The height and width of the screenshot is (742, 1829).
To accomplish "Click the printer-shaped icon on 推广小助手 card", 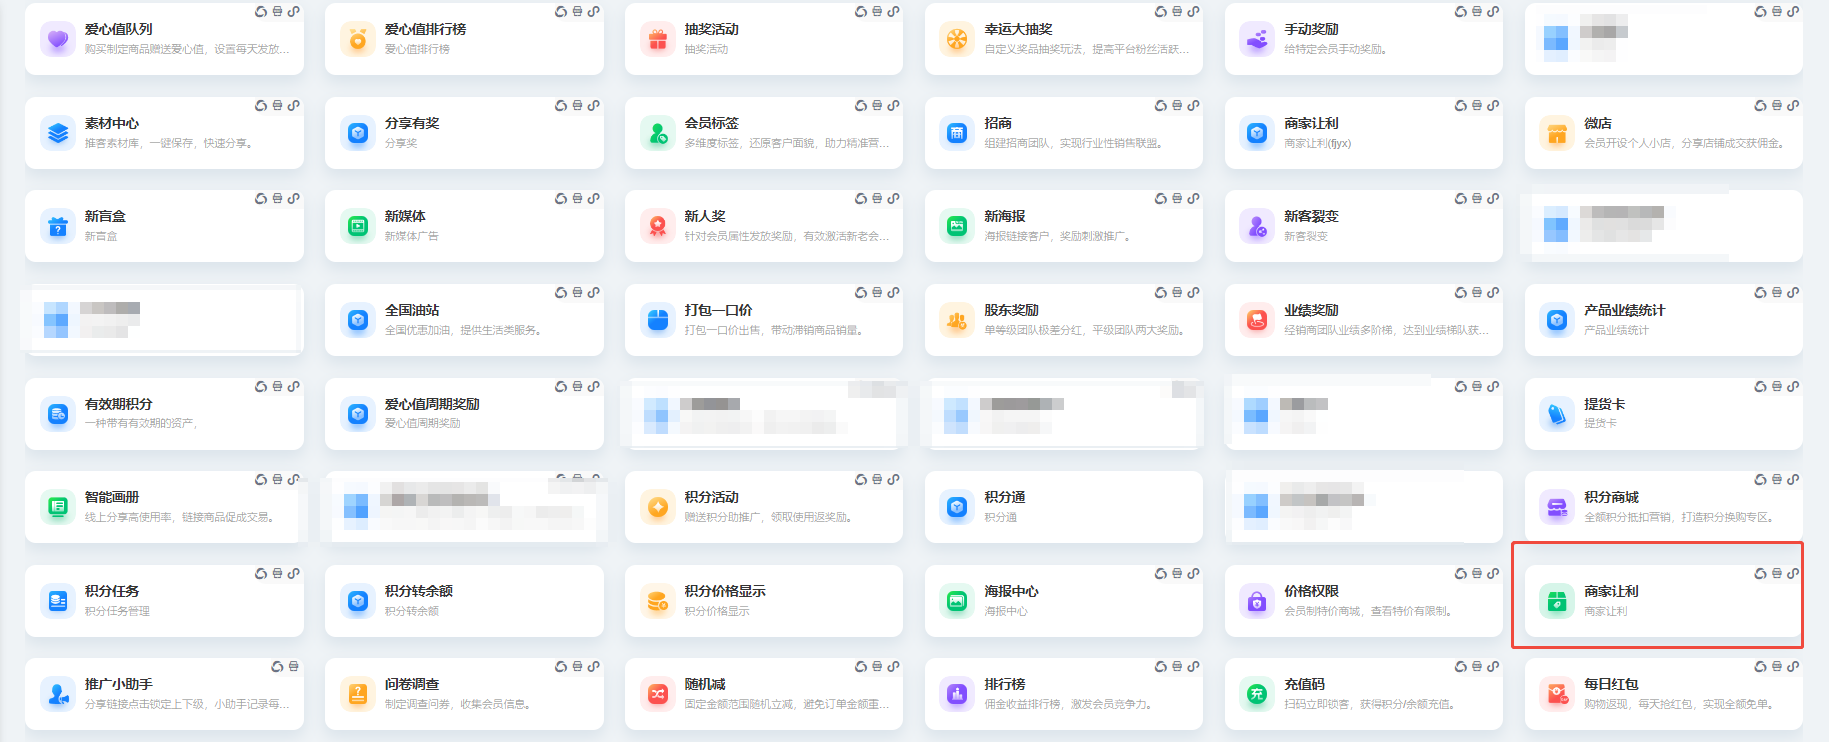I will point(293,666).
